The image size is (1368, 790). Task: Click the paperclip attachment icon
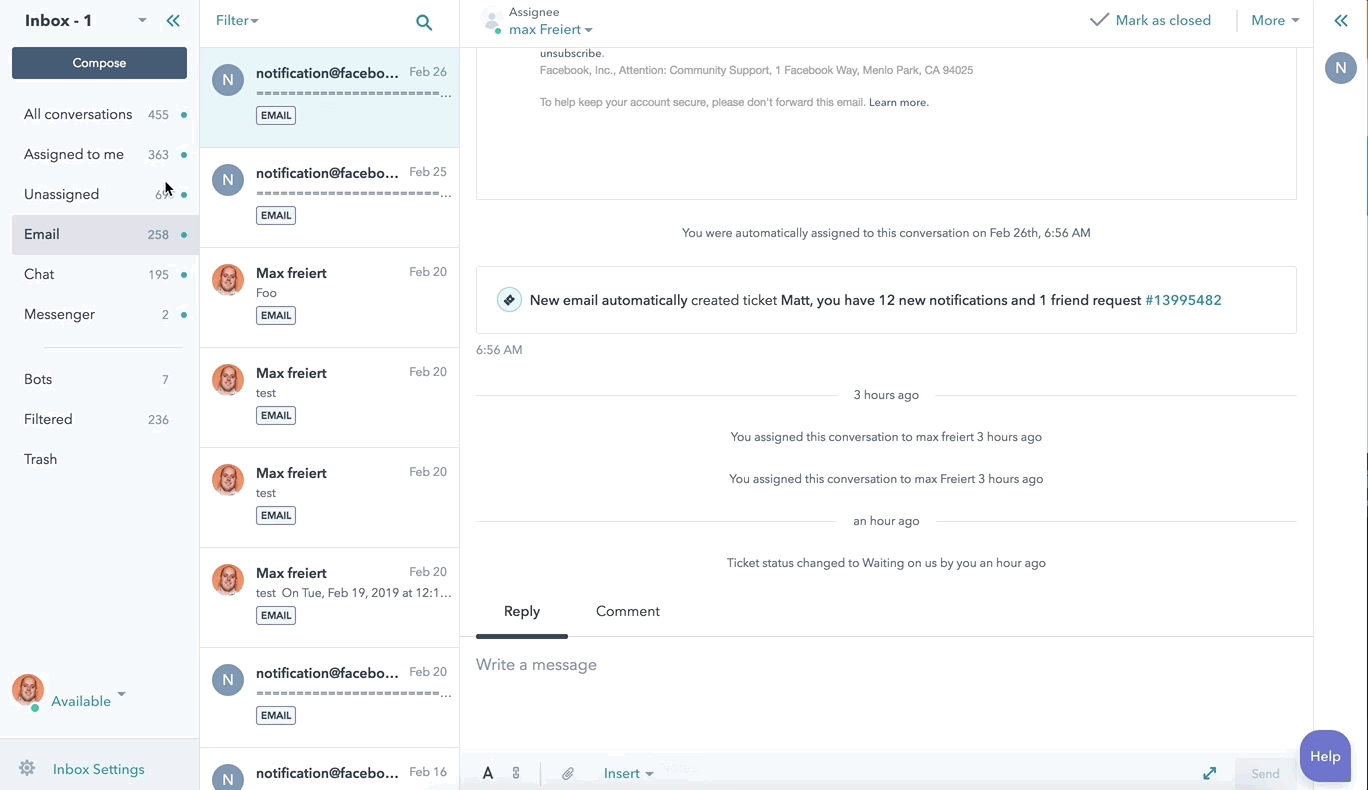[567, 773]
